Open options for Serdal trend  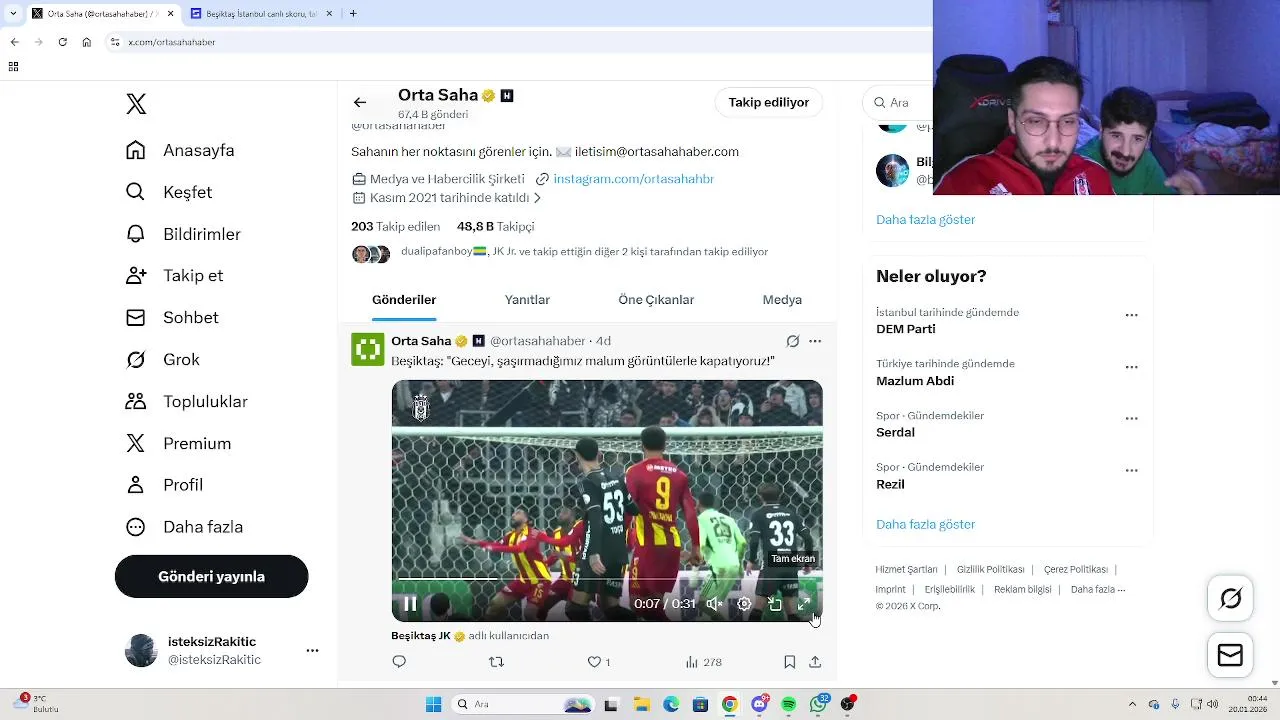point(1131,419)
